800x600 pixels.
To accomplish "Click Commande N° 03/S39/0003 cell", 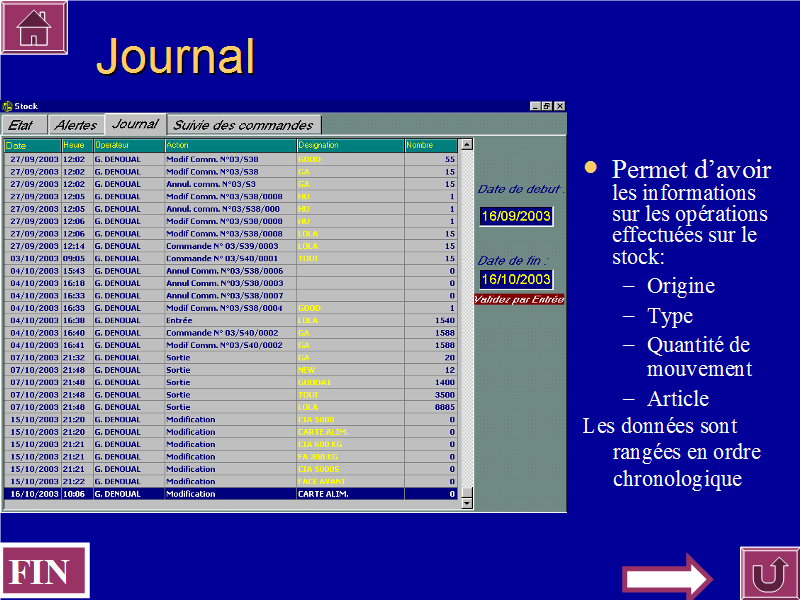I will point(231,246).
